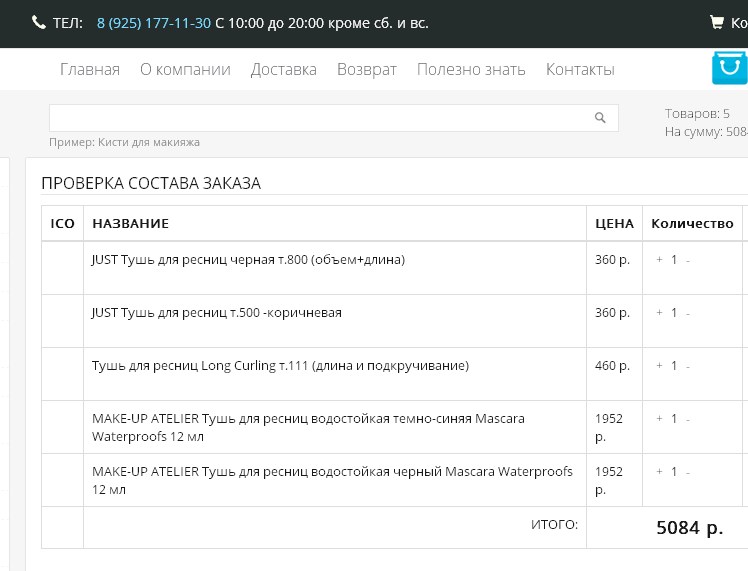This screenshot has height=571, width=748.
Task: Click the ЦЕНА column header
Action: (614, 223)
